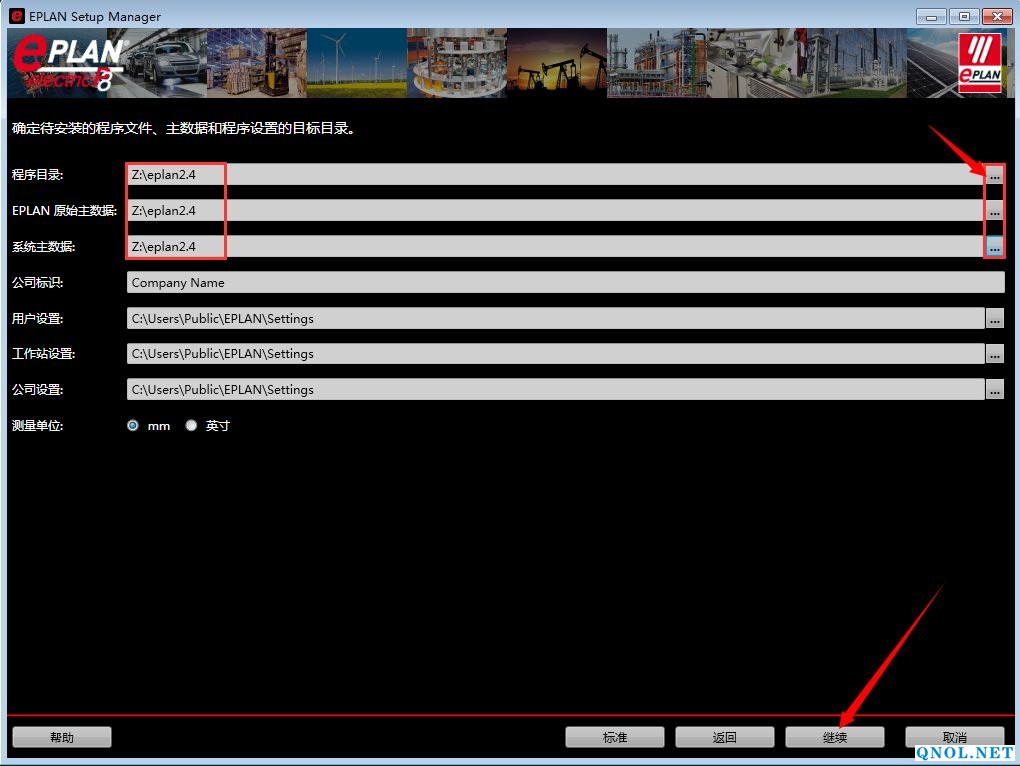Click the red EPLAN logo at top right
1020x766 pixels.
[979, 63]
